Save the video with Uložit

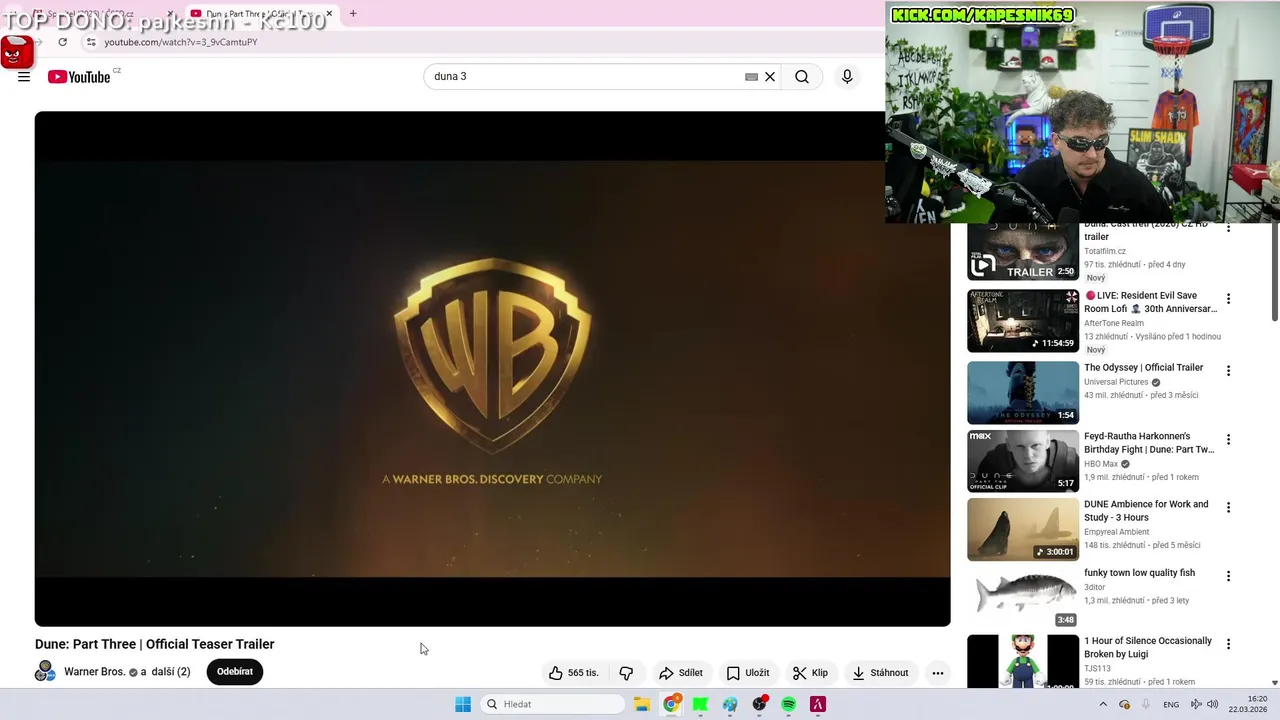(x=748, y=673)
